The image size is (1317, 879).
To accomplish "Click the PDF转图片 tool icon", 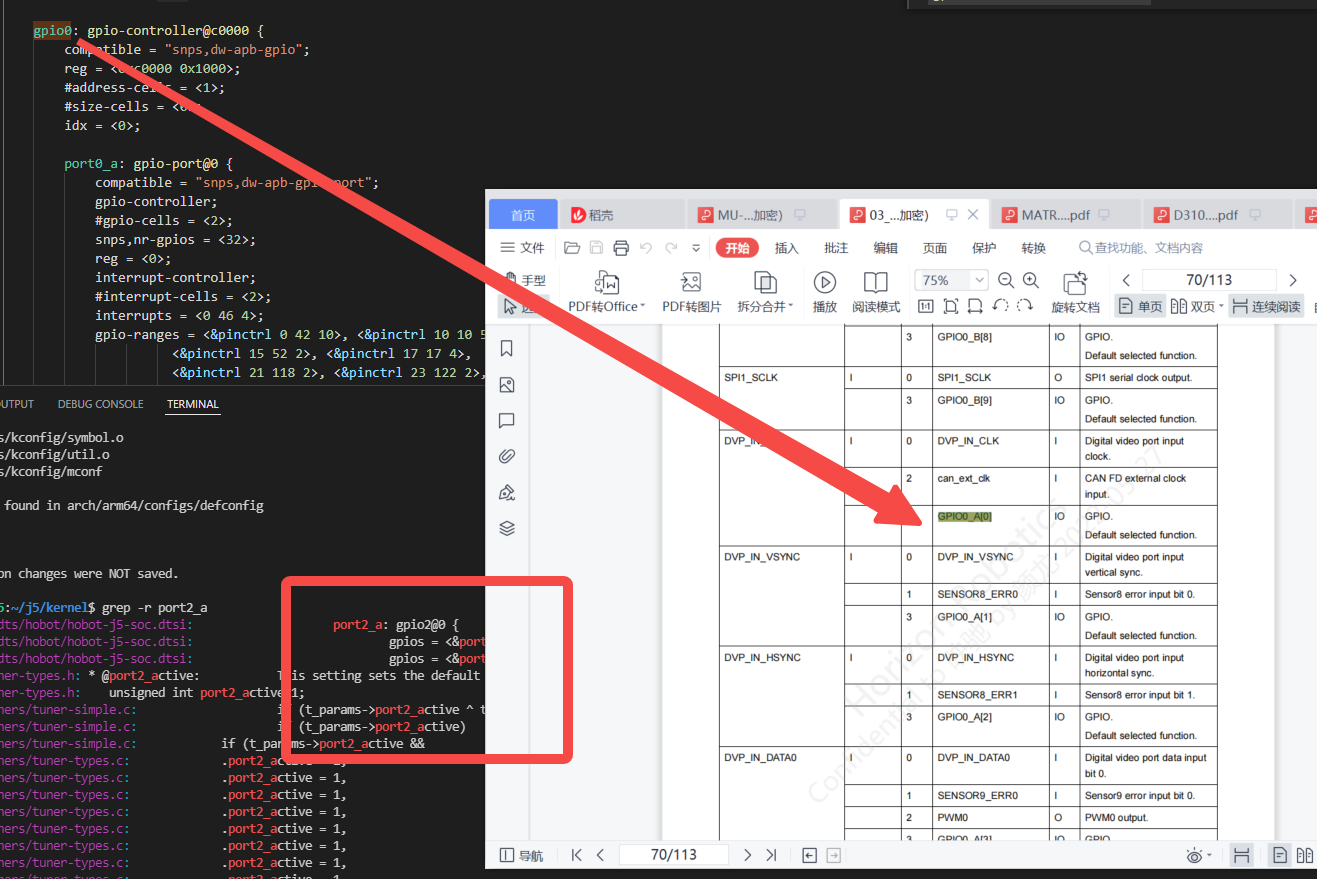I will click(x=691, y=283).
